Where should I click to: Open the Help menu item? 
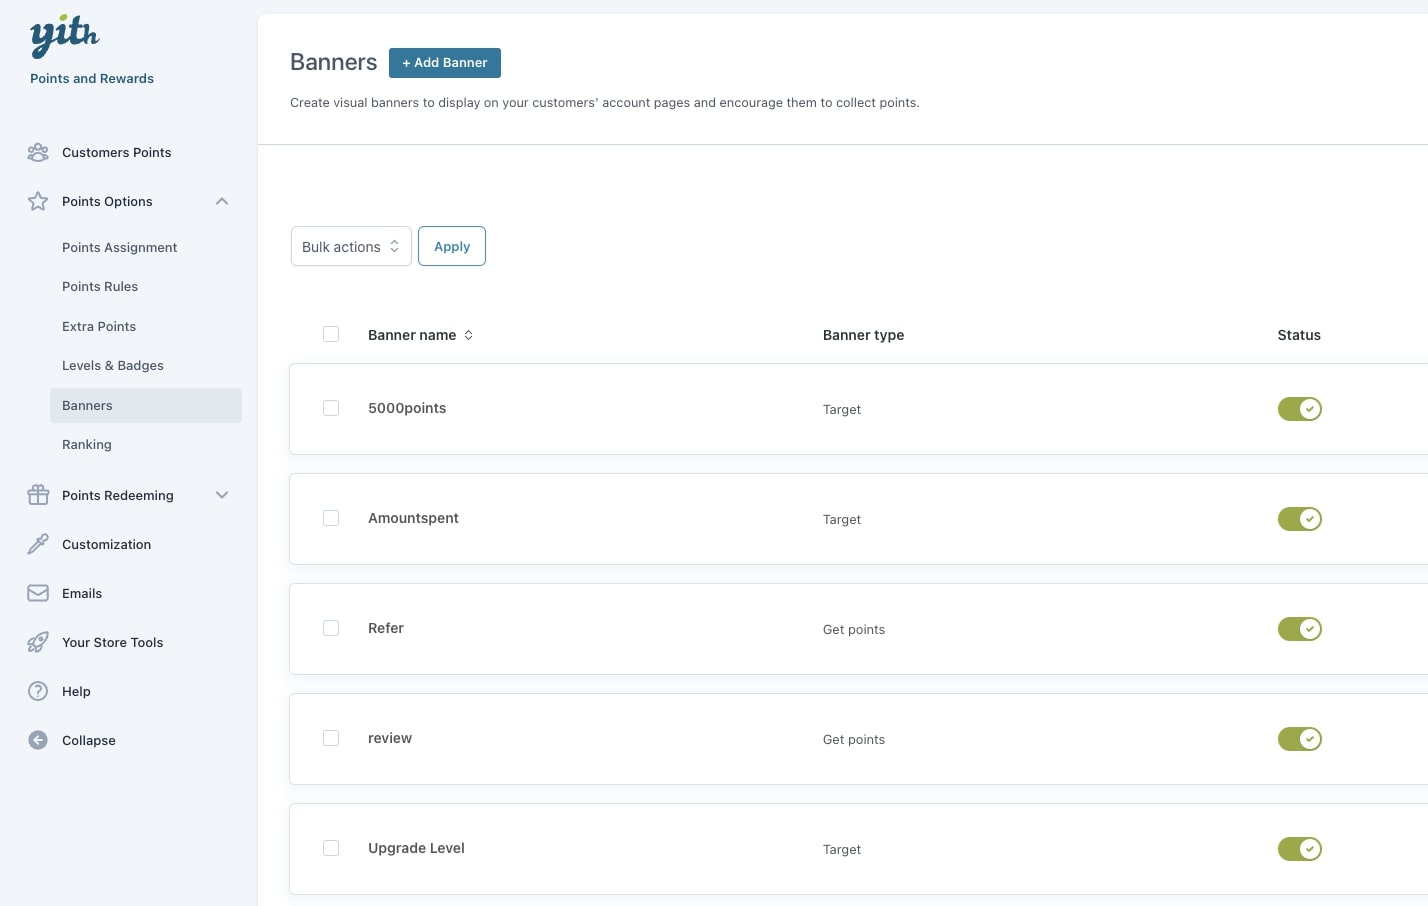click(x=76, y=691)
